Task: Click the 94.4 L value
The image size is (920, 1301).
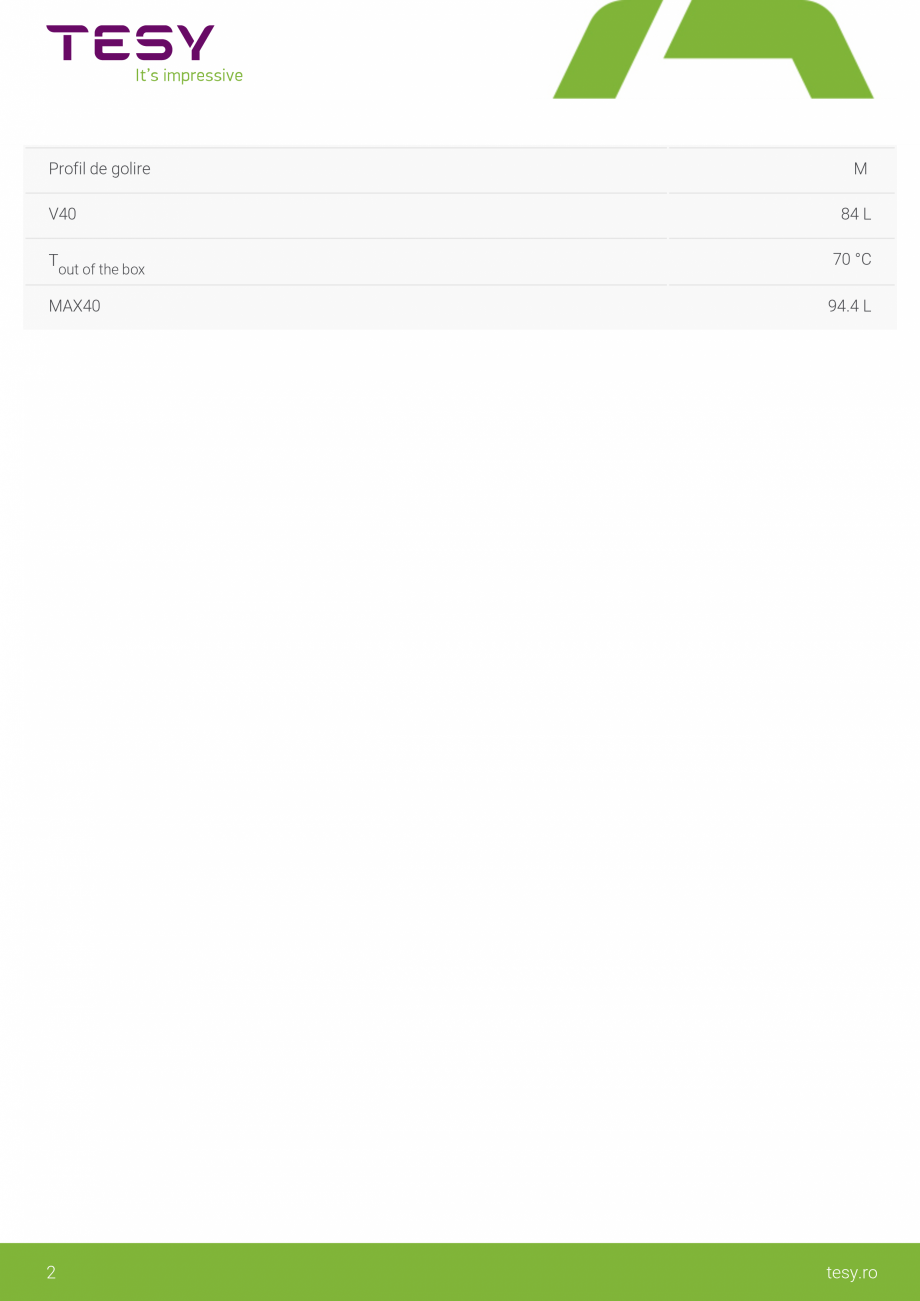Action: click(x=849, y=306)
